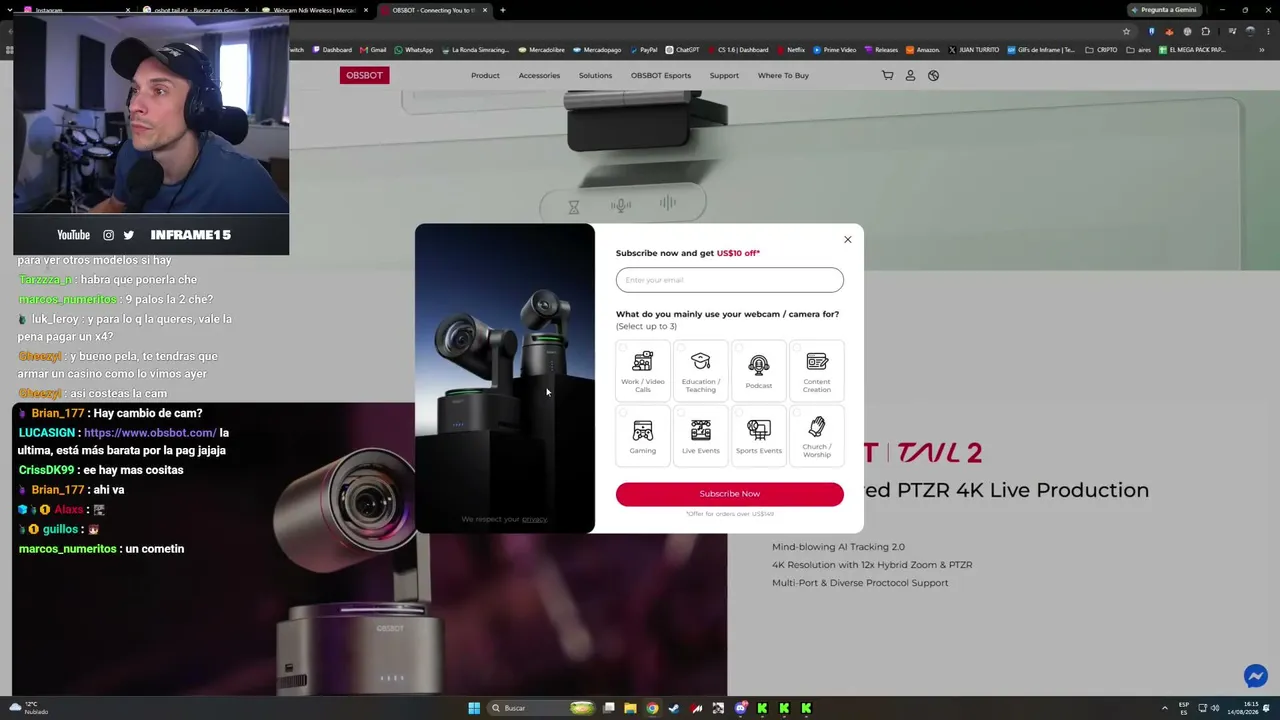Select the Work / Video Calls option
The width and height of the screenshot is (1280, 720).
pos(643,370)
